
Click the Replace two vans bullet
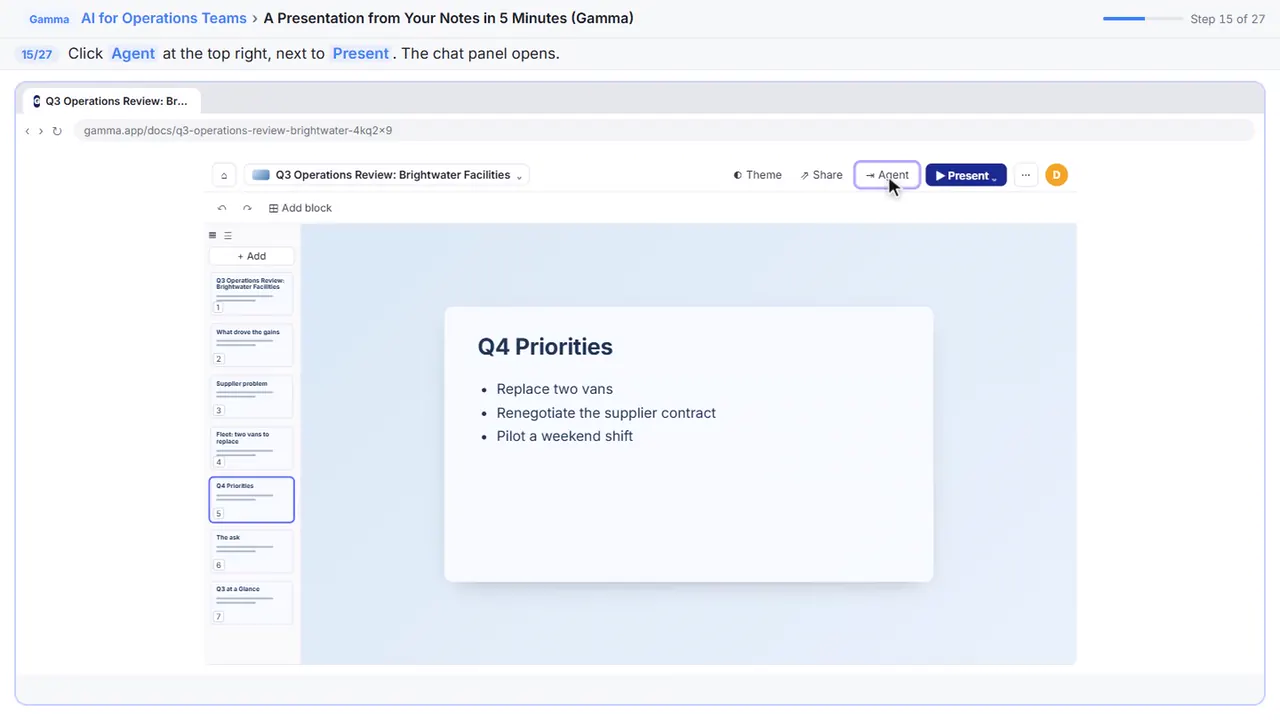(554, 389)
